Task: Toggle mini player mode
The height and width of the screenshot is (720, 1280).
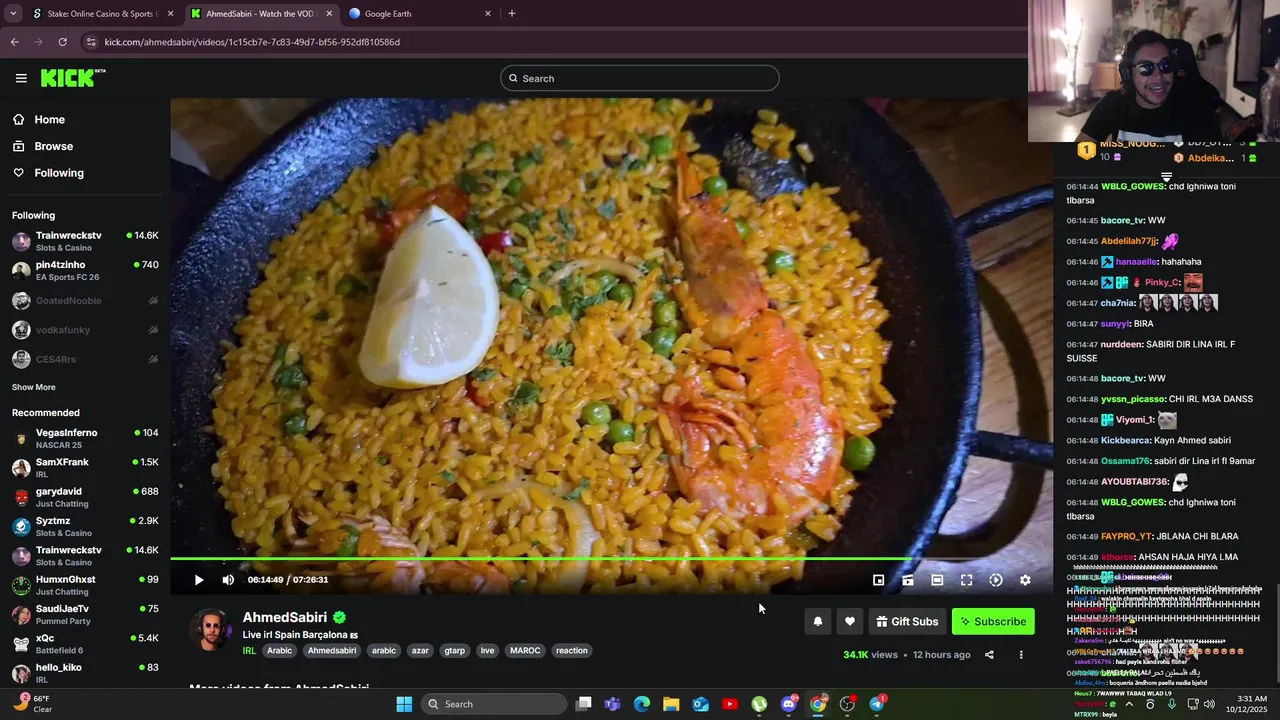Action: 878,580
